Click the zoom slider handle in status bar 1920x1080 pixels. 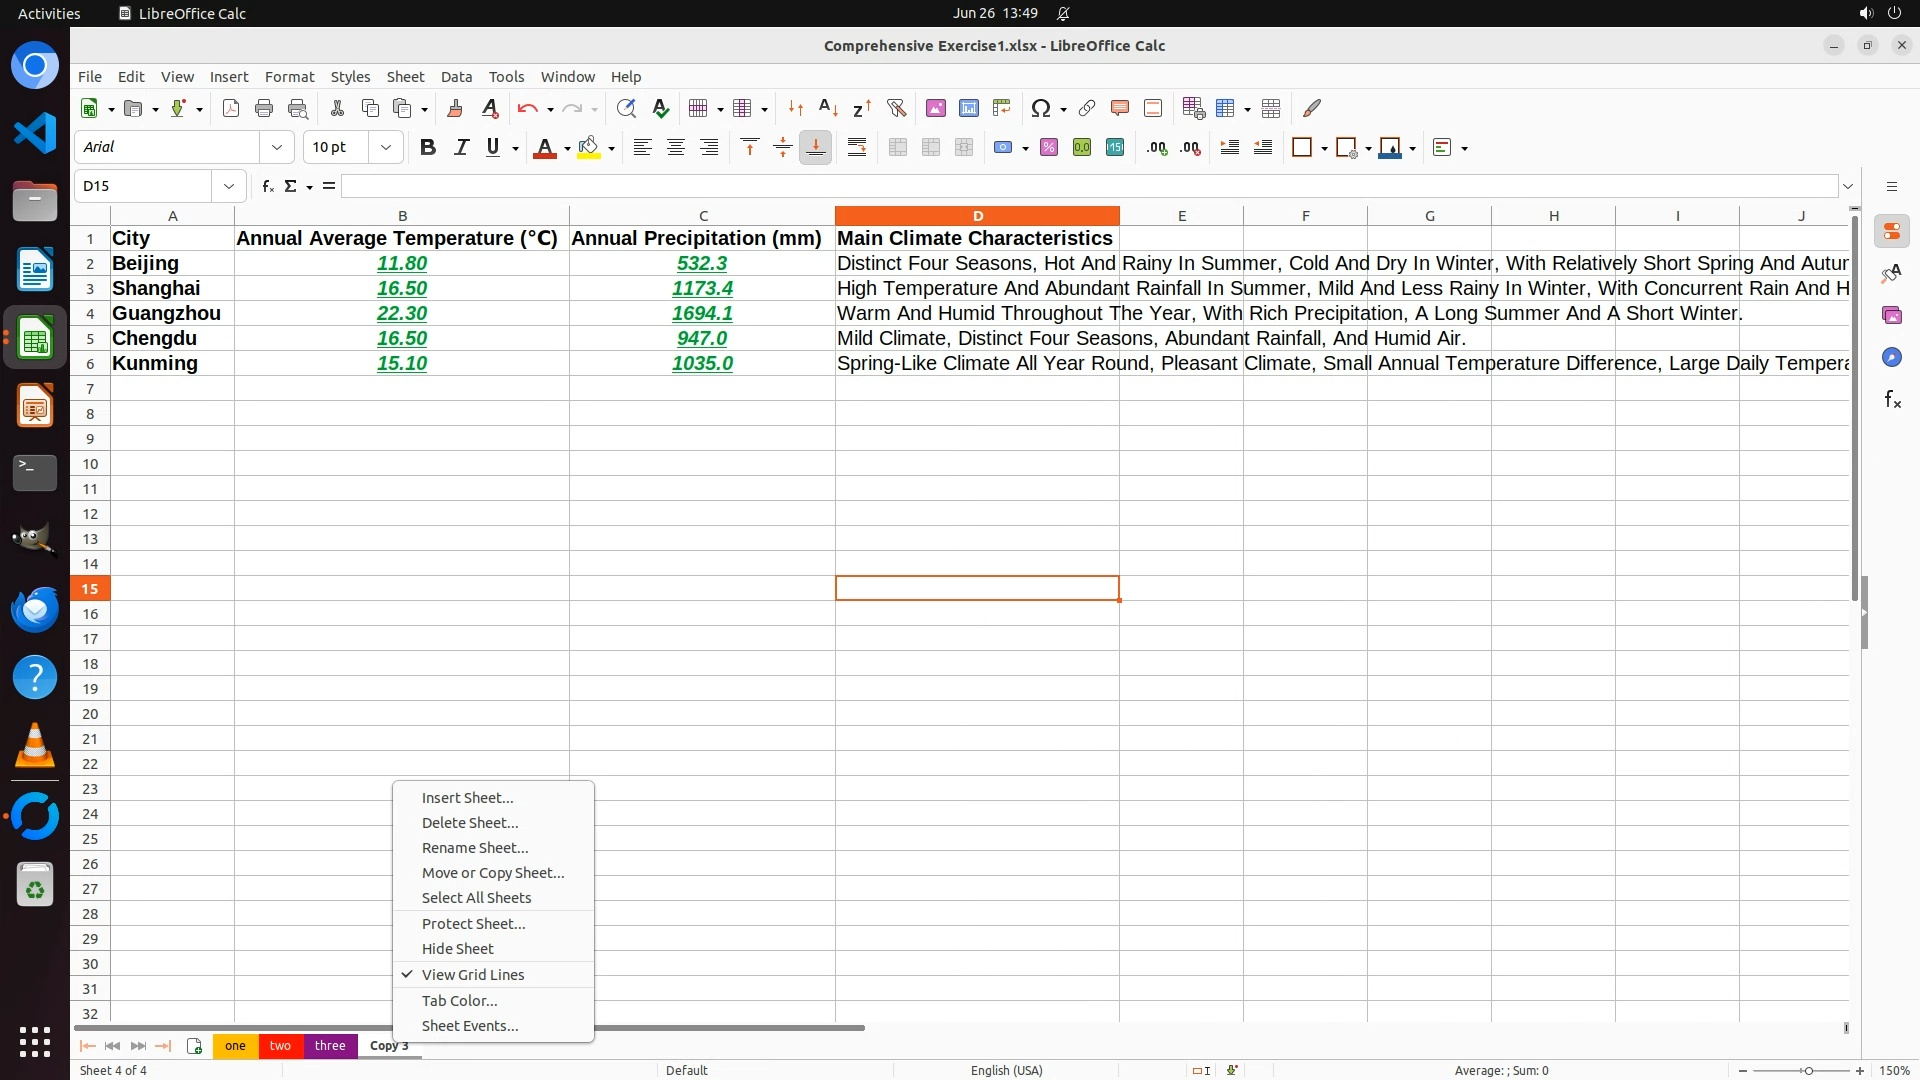point(1808,1071)
